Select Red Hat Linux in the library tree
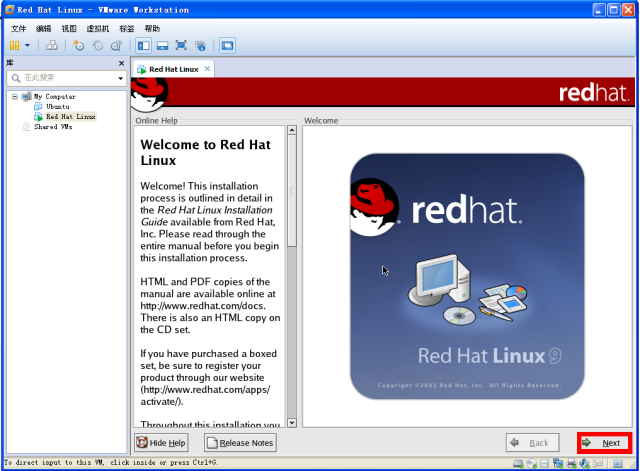The image size is (640, 471). pos(71,117)
